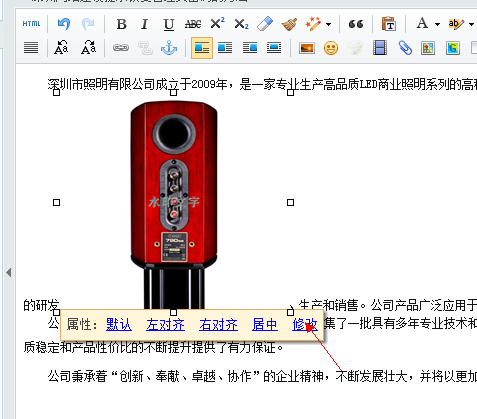Image resolution: width=477 pixels, height=419 pixels.
Task: Select the format painter brush
Action: pyautogui.click(x=289, y=24)
